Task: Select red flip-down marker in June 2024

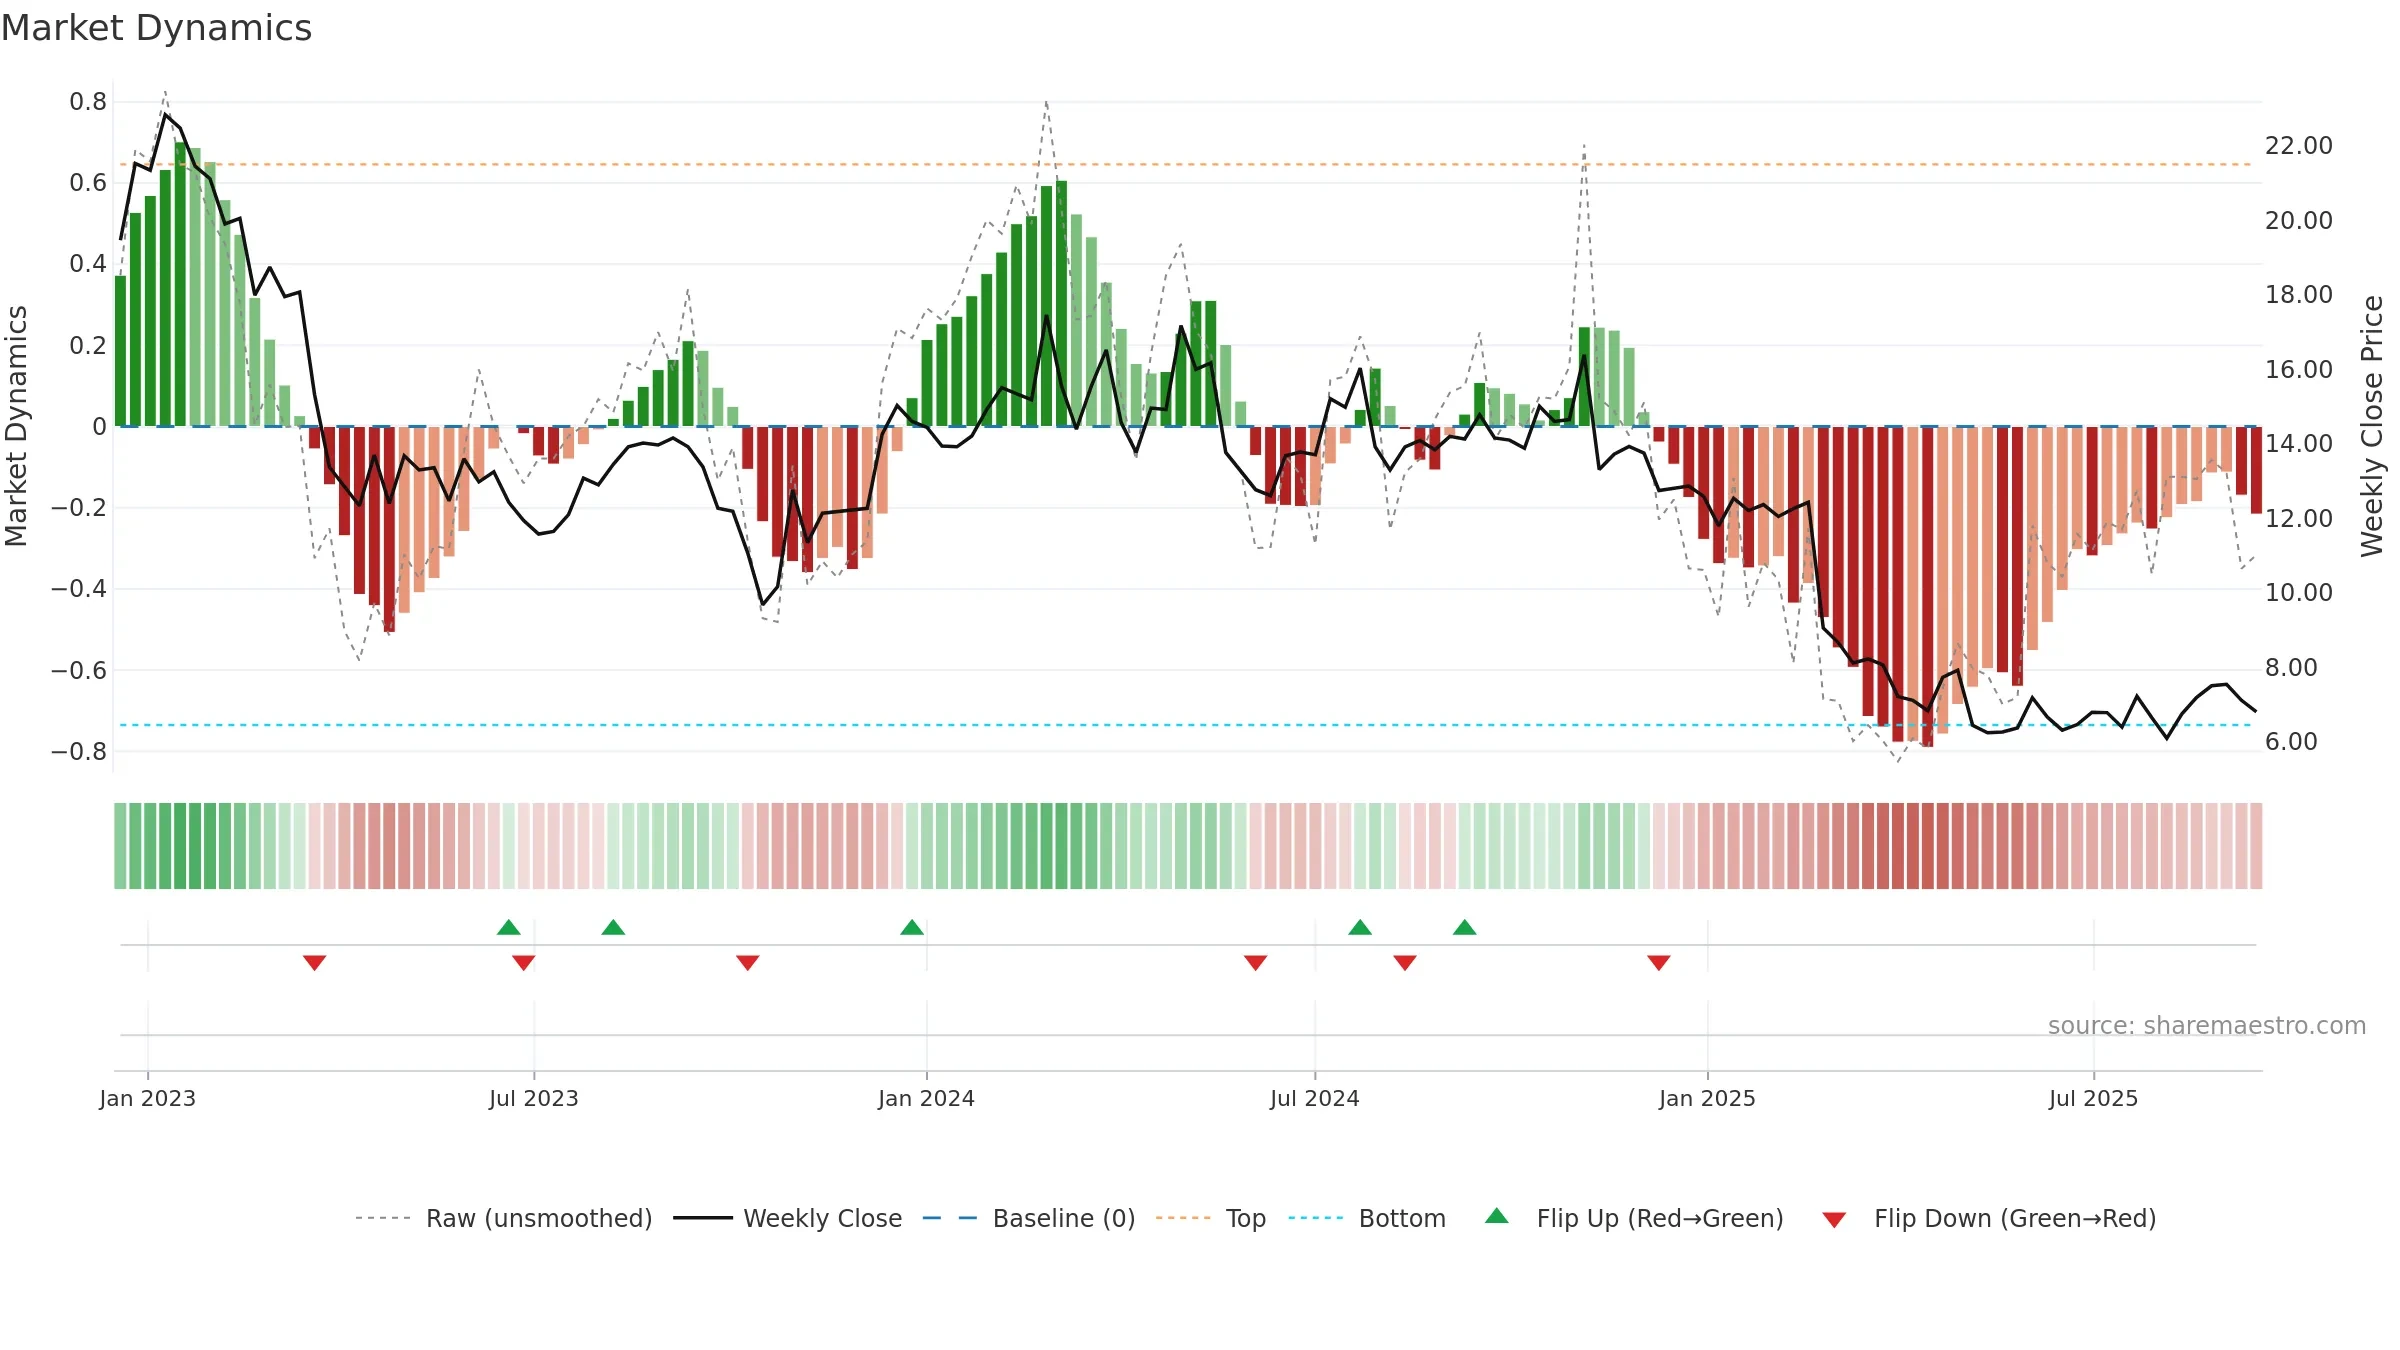Action: tap(1256, 963)
